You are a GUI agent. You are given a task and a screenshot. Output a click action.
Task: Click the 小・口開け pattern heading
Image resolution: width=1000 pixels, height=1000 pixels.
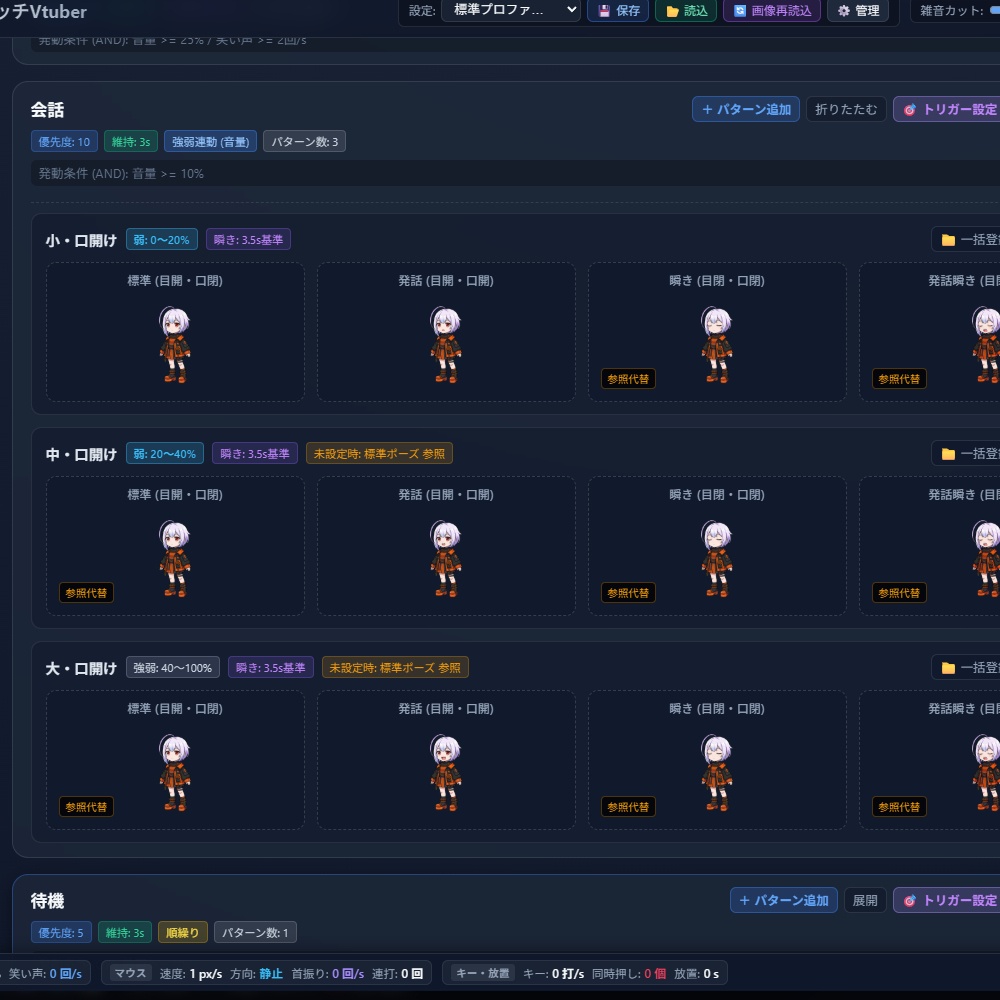(81, 240)
